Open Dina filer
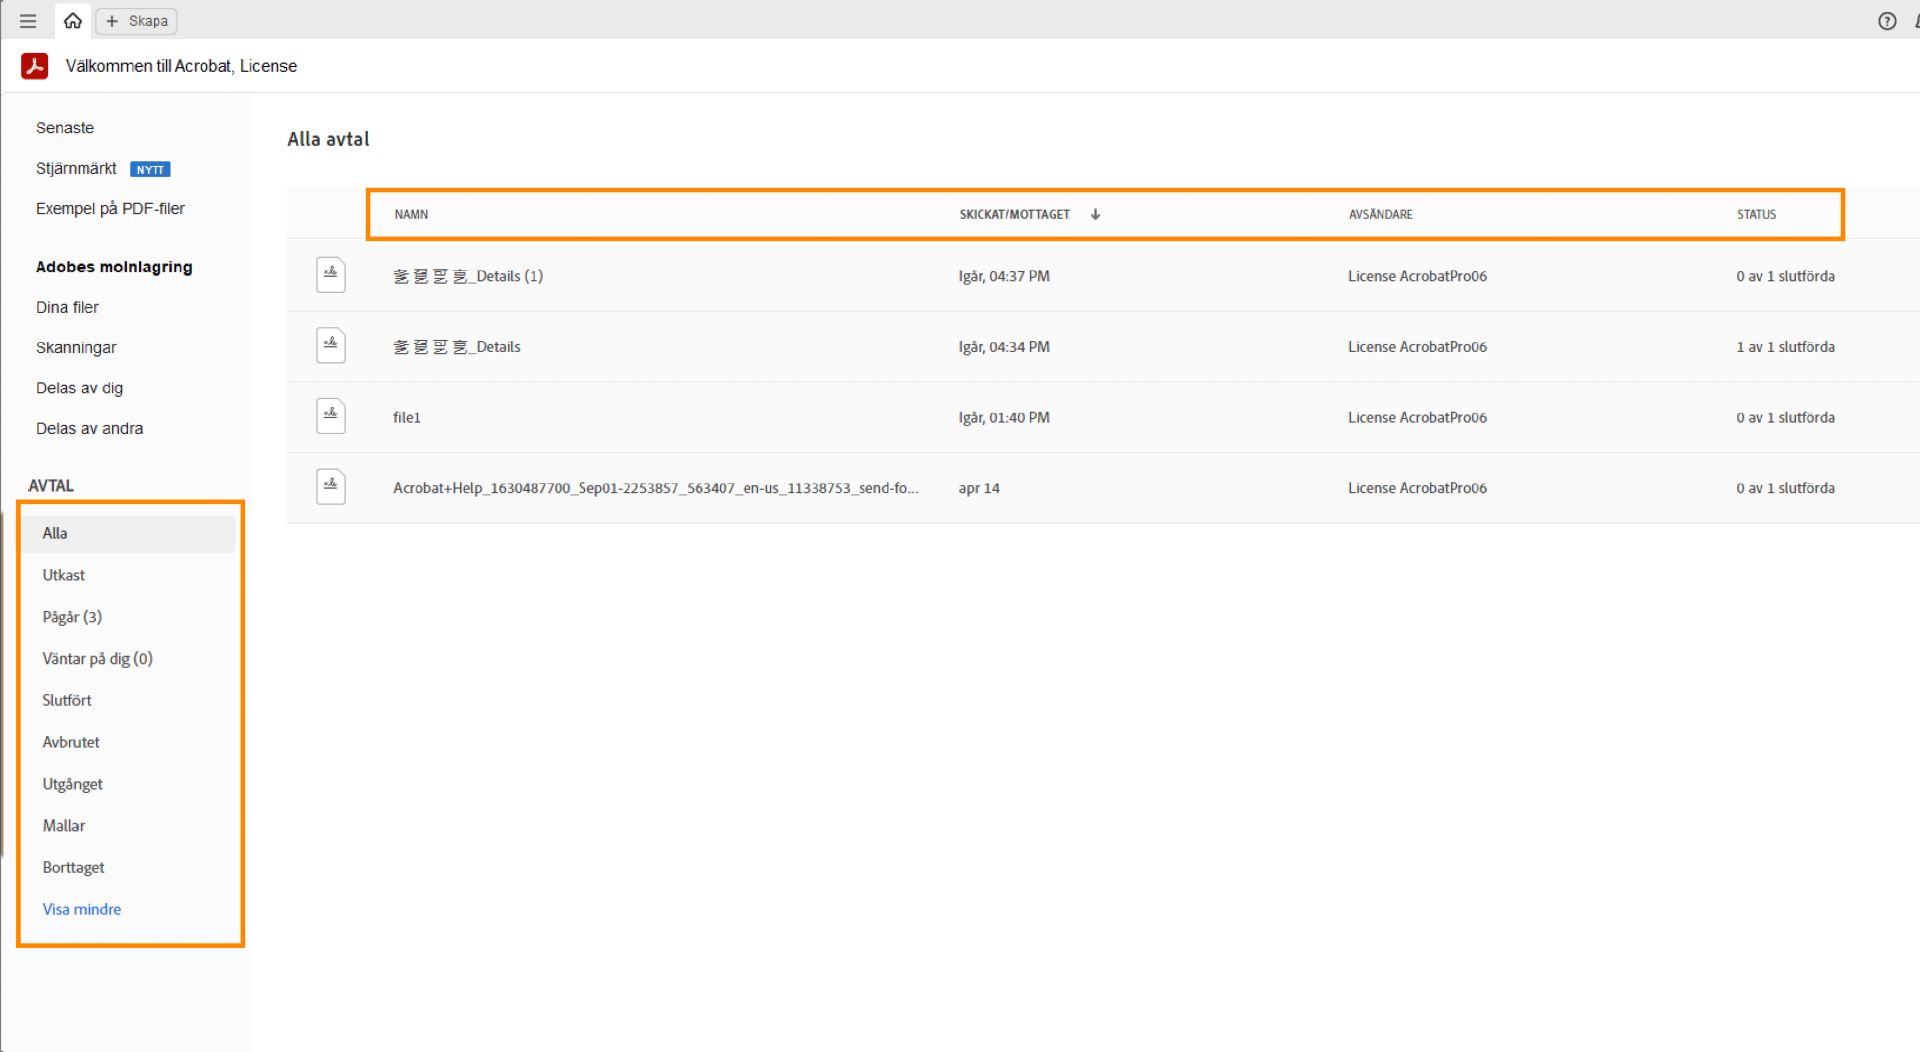The height and width of the screenshot is (1052, 1920). pyautogui.click(x=67, y=307)
